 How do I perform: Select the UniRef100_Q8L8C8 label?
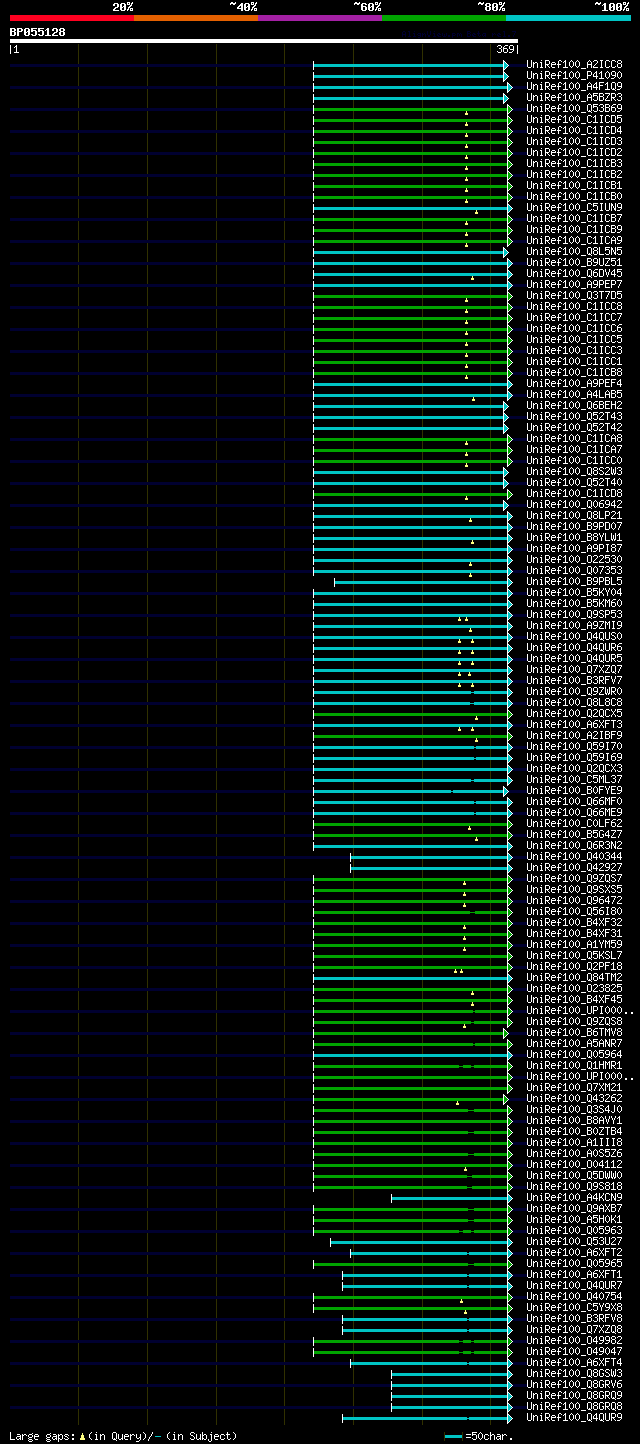coord(574,702)
